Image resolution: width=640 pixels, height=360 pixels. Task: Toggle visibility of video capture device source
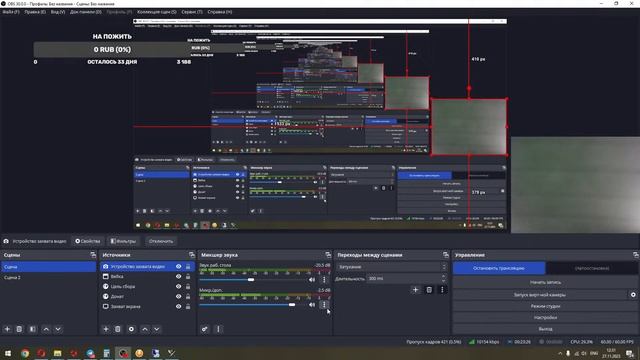pyautogui.click(x=178, y=267)
